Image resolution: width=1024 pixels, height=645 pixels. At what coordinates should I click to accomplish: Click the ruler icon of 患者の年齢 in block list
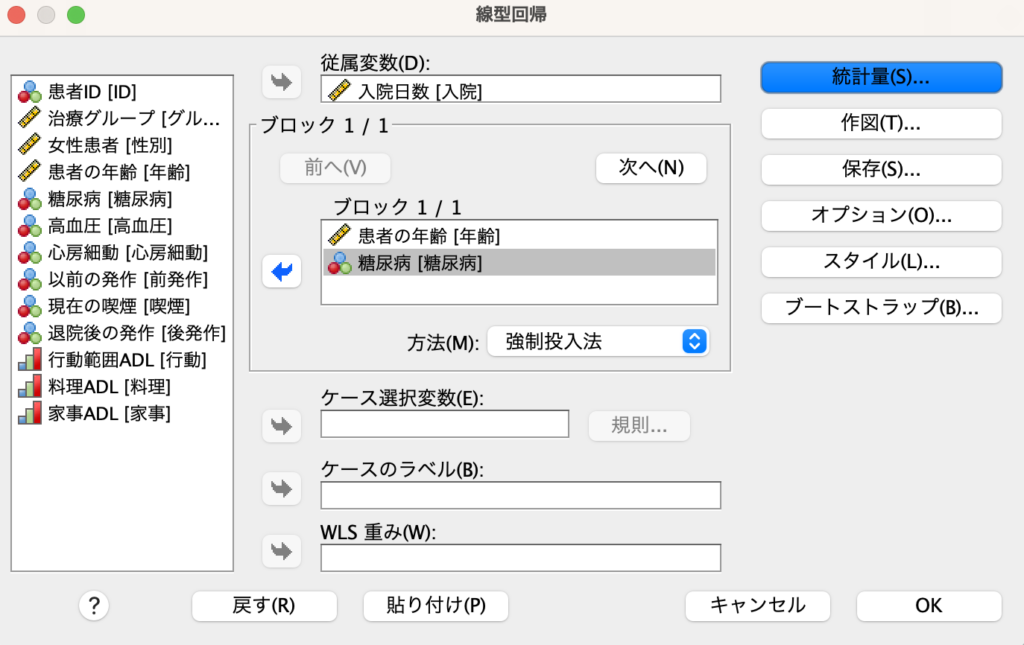(340, 235)
